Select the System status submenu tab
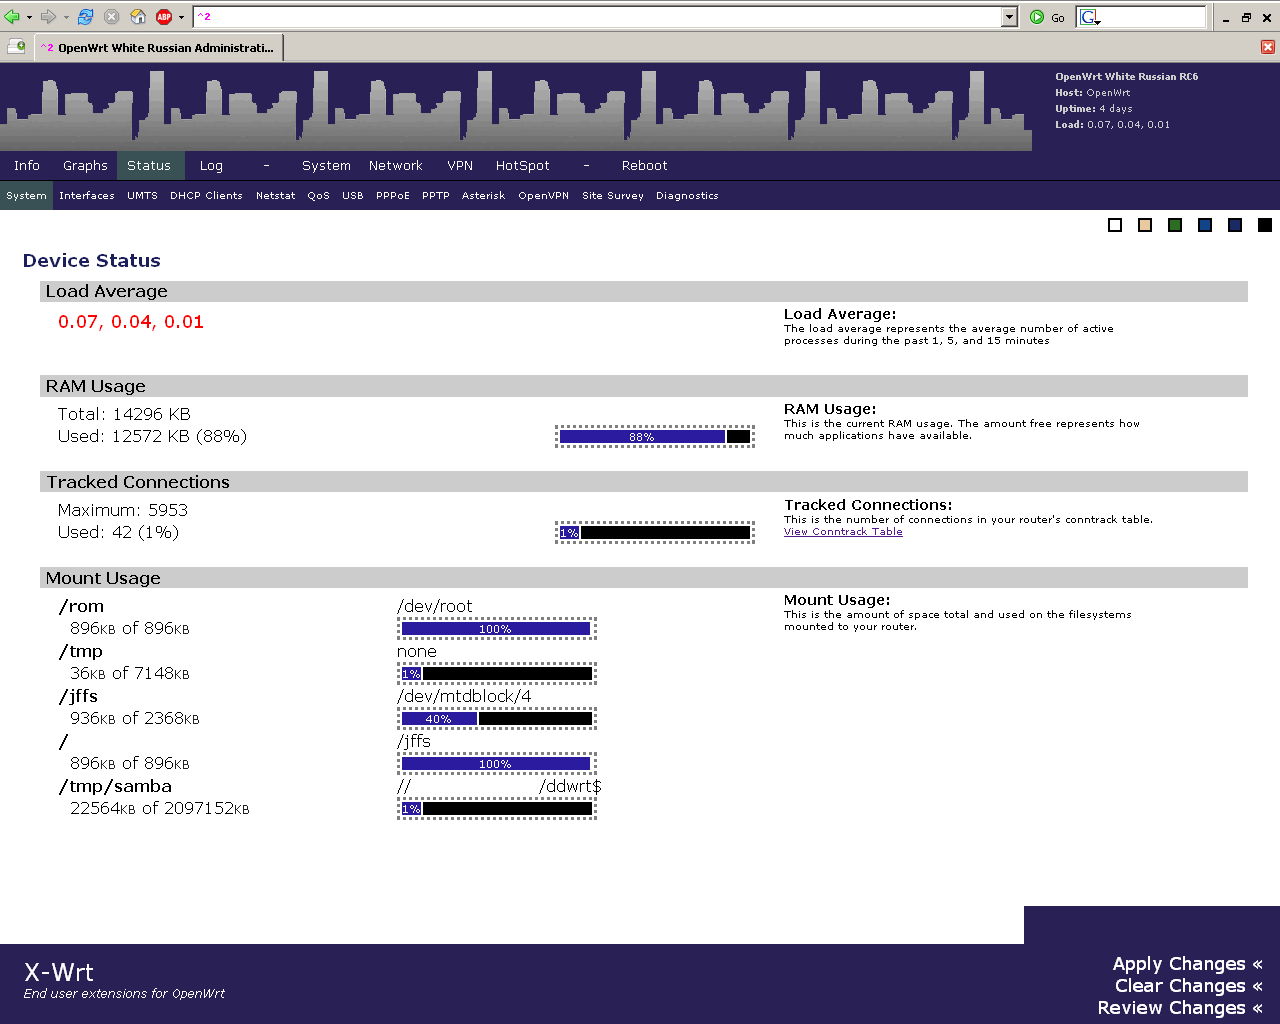The width and height of the screenshot is (1280, 1024). point(26,196)
